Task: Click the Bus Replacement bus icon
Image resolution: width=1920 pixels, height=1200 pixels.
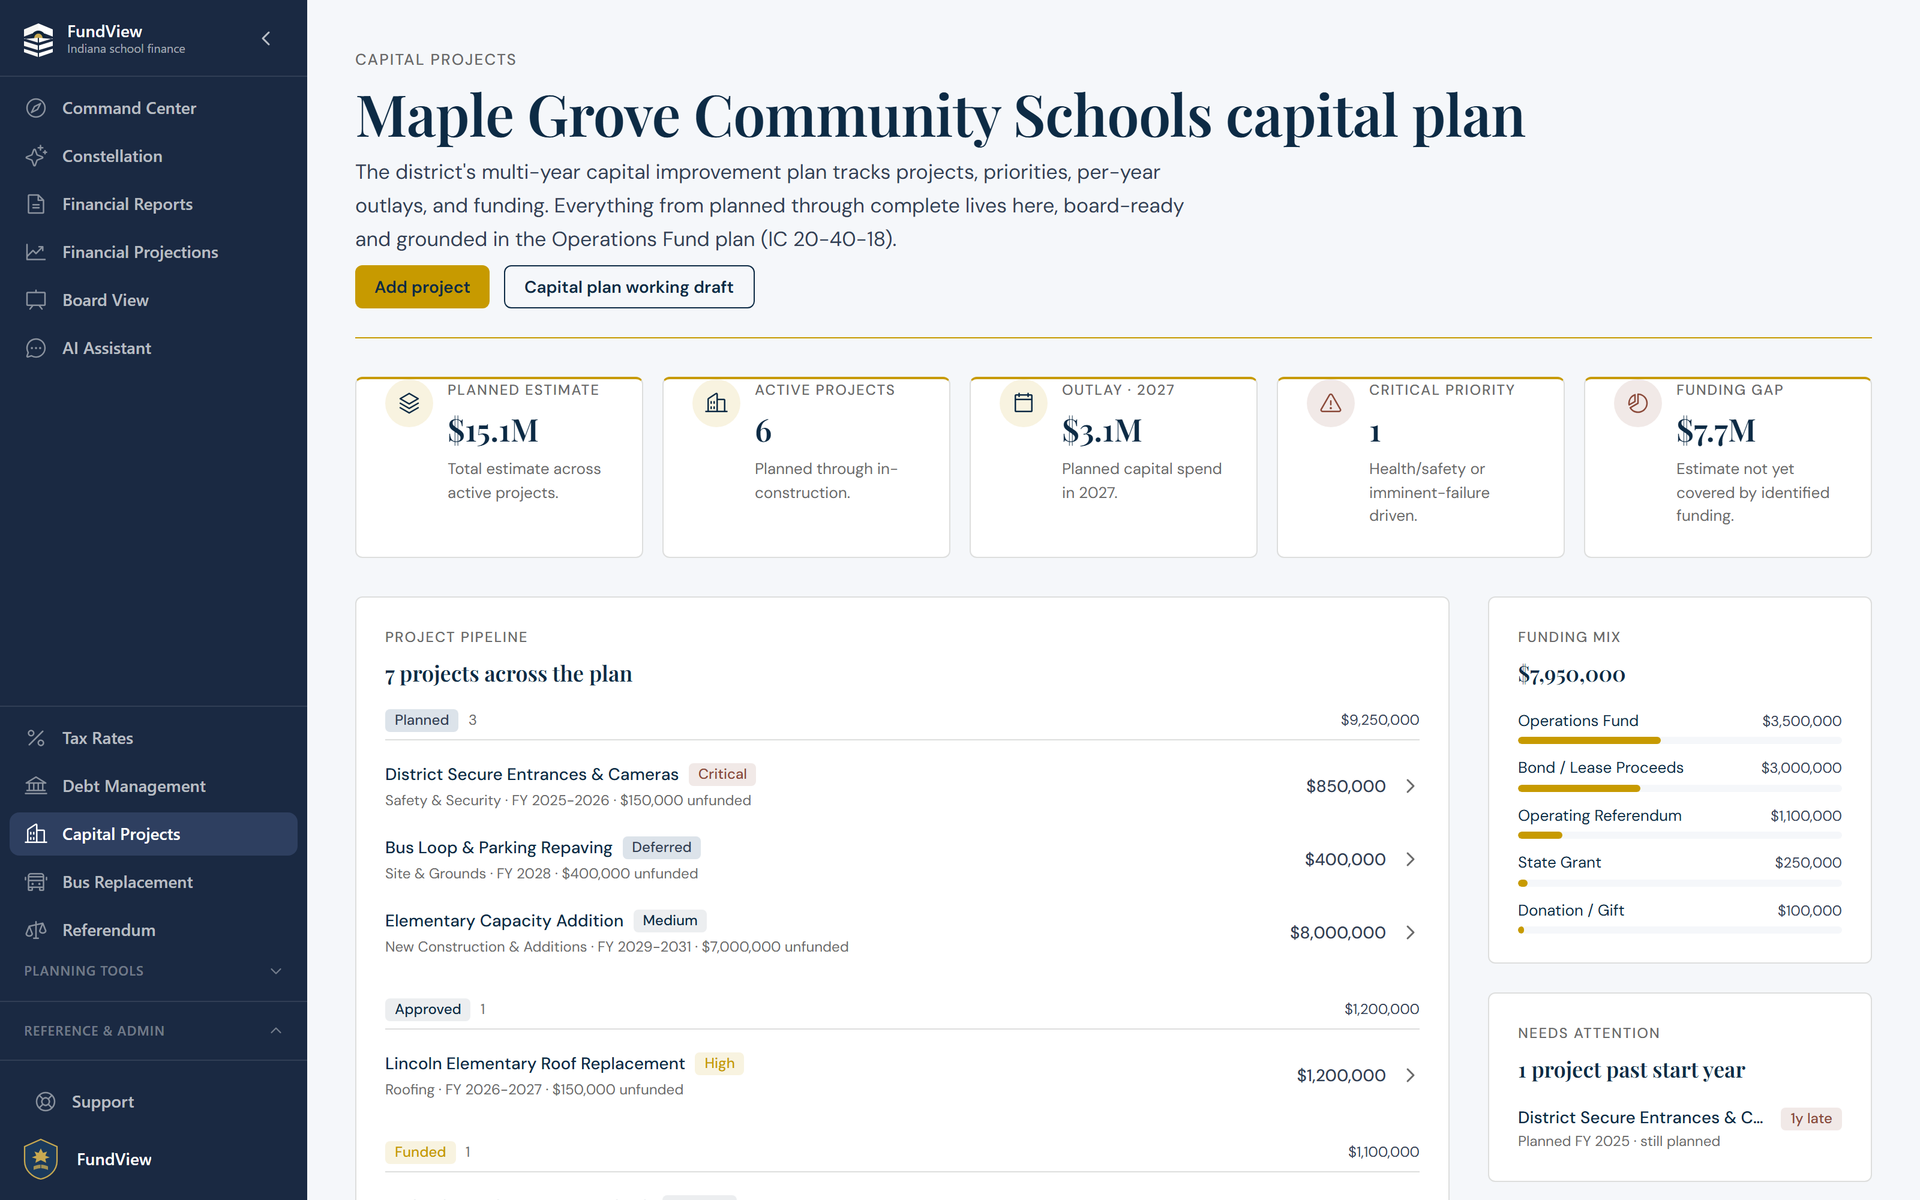Action: pyautogui.click(x=36, y=882)
